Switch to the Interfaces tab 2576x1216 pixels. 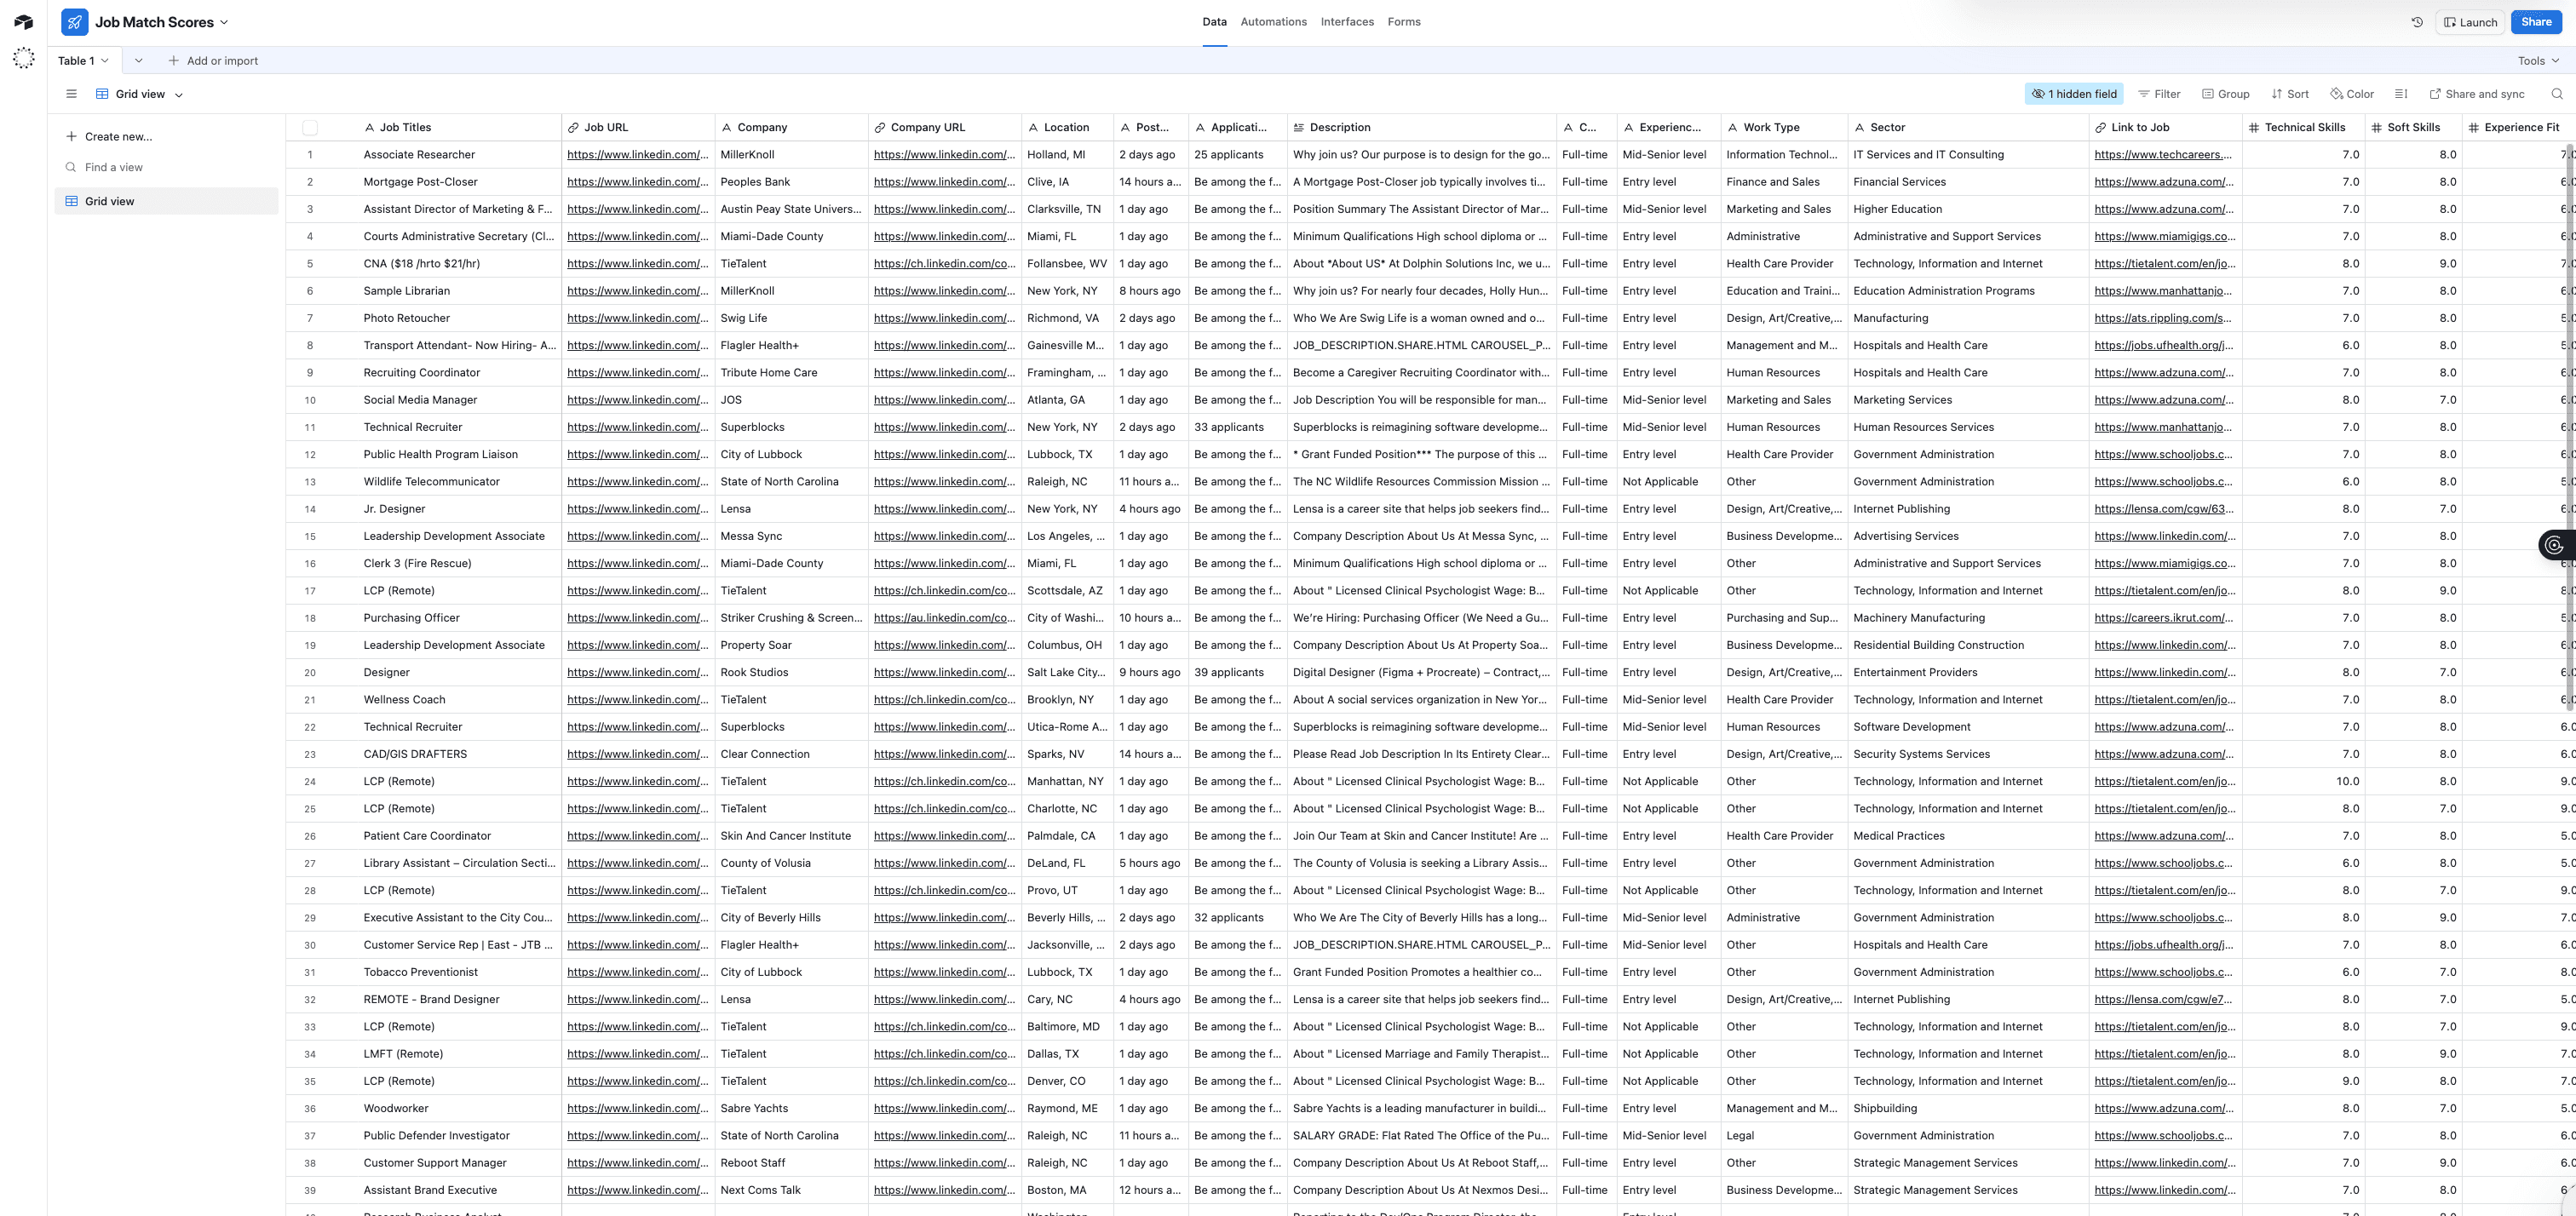click(1347, 22)
